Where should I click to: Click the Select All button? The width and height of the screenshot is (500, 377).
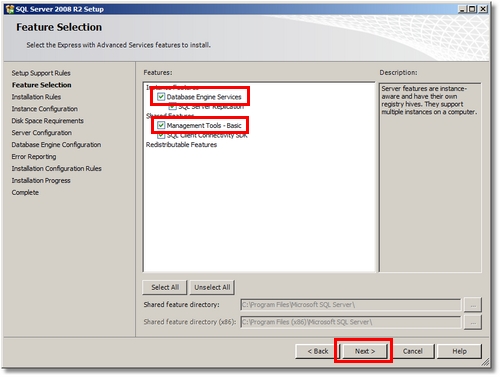[165, 287]
